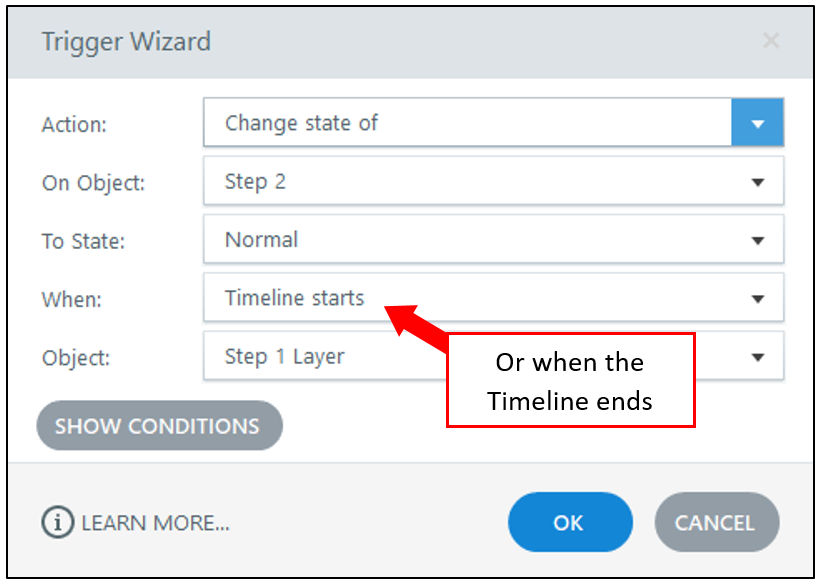
Task: Click the 'Normal' state field
Action: pos(493,239)
